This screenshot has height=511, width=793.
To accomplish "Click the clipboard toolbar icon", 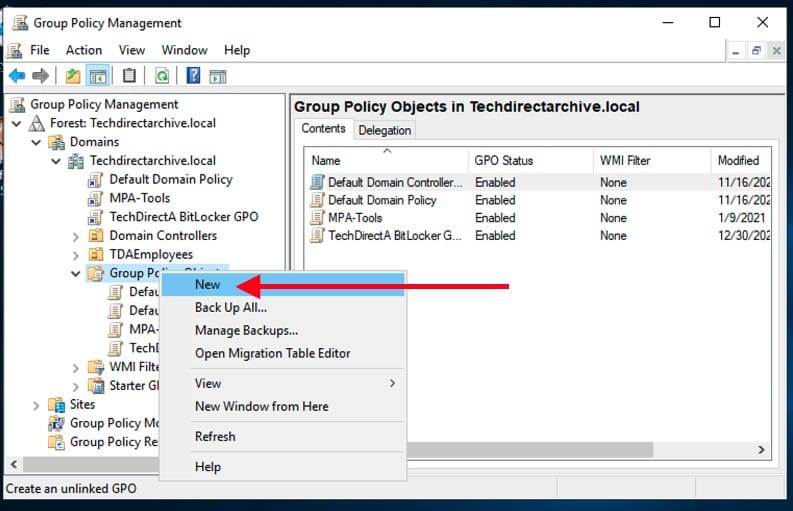I will (x=129, y=76).
